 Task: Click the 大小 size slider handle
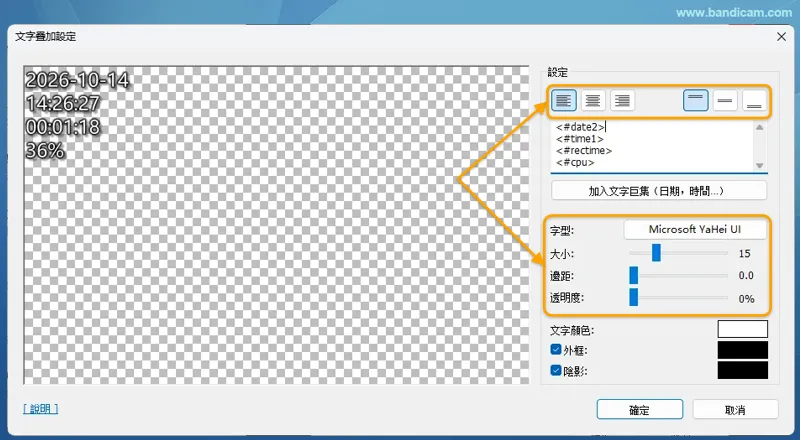(656, 253)
